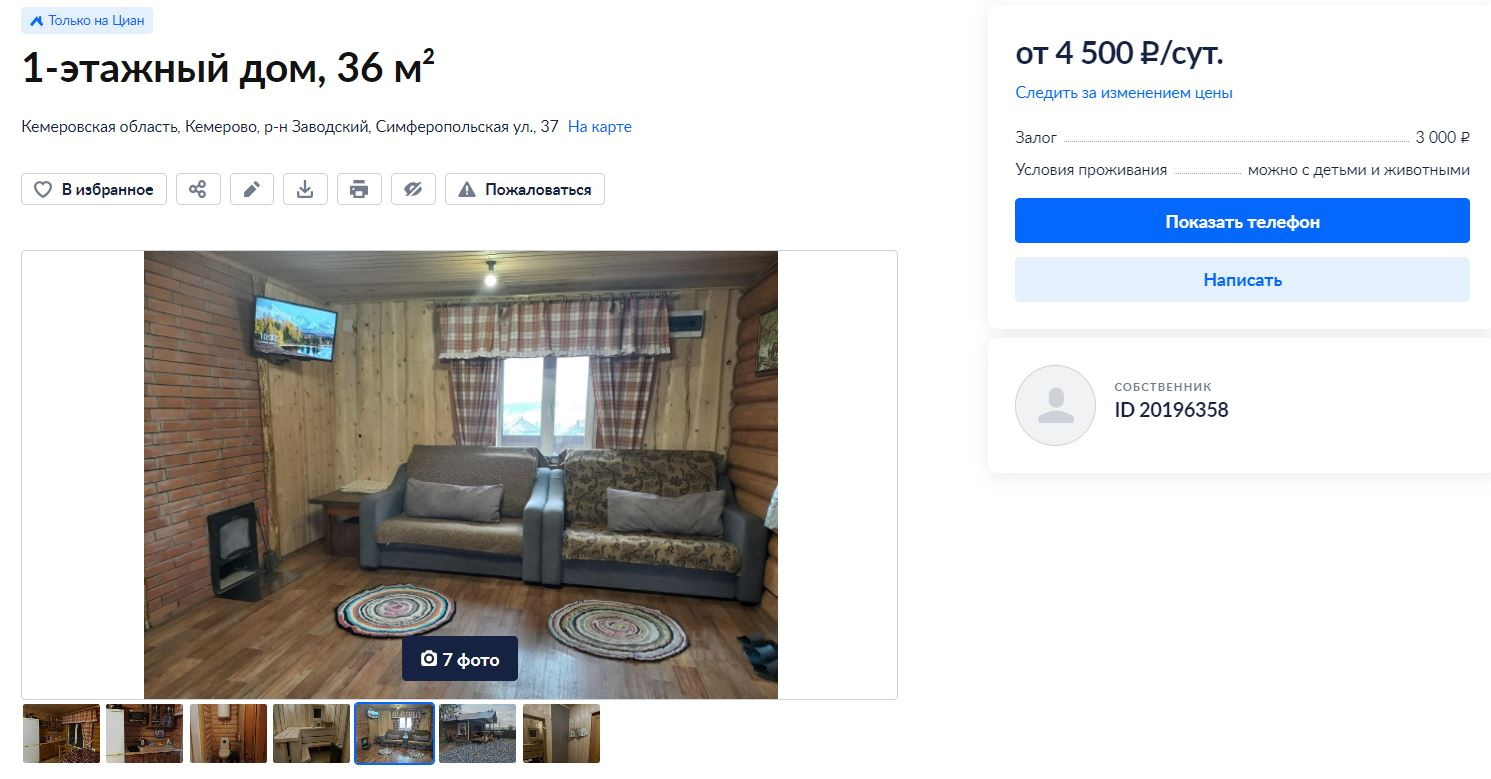
Task: Click the 7 фото gallery badge
Action: point(460,659)
